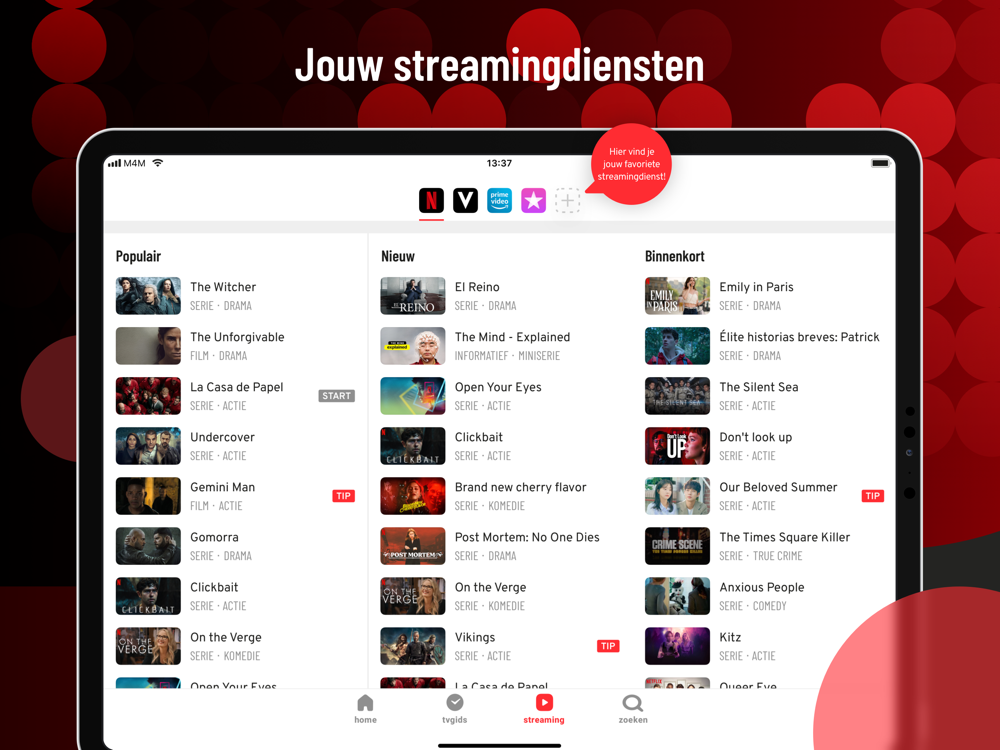Go to the home tab
The width and height of the screenshot is (1000, 750).
pyautogui.click(x=365, y=709)
